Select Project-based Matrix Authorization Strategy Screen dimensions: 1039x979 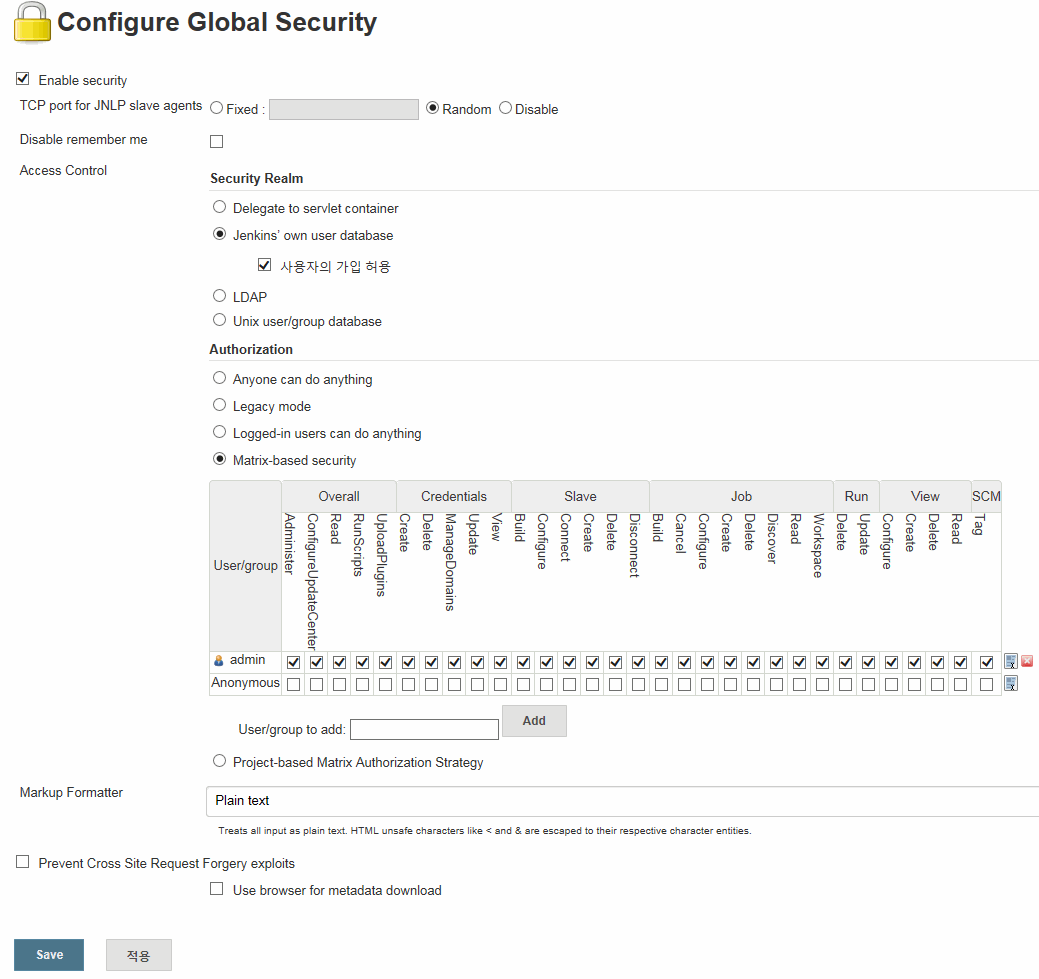pyautogui.click(x=219, y=761)
